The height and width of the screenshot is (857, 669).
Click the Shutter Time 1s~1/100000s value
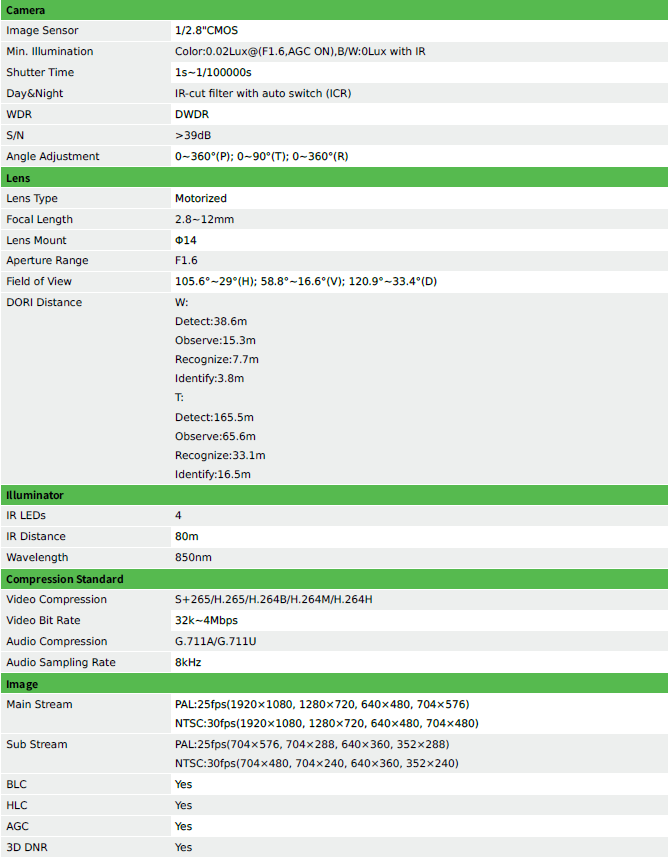(213, 72)
